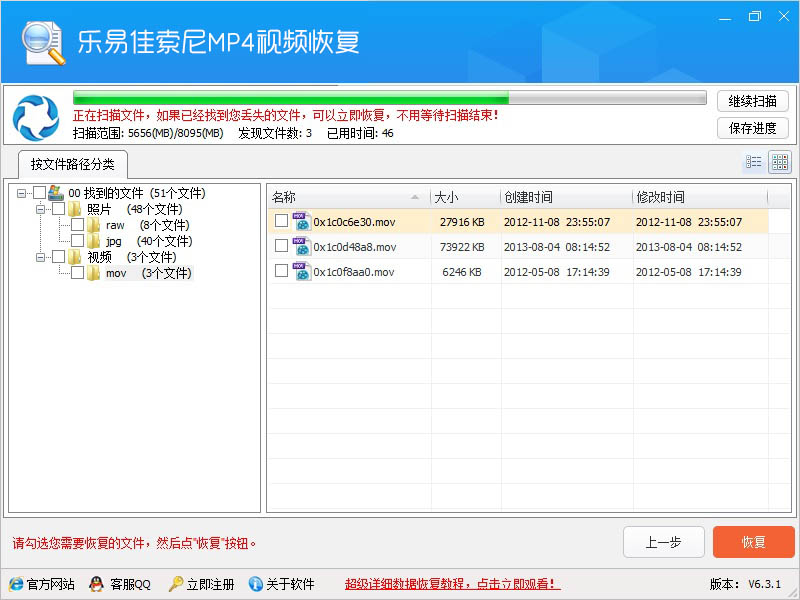Tick the checkbox for 0x1c0f8aa0.mov
Image resolution: width=800 pixels, height=600 pixels.
281,271
